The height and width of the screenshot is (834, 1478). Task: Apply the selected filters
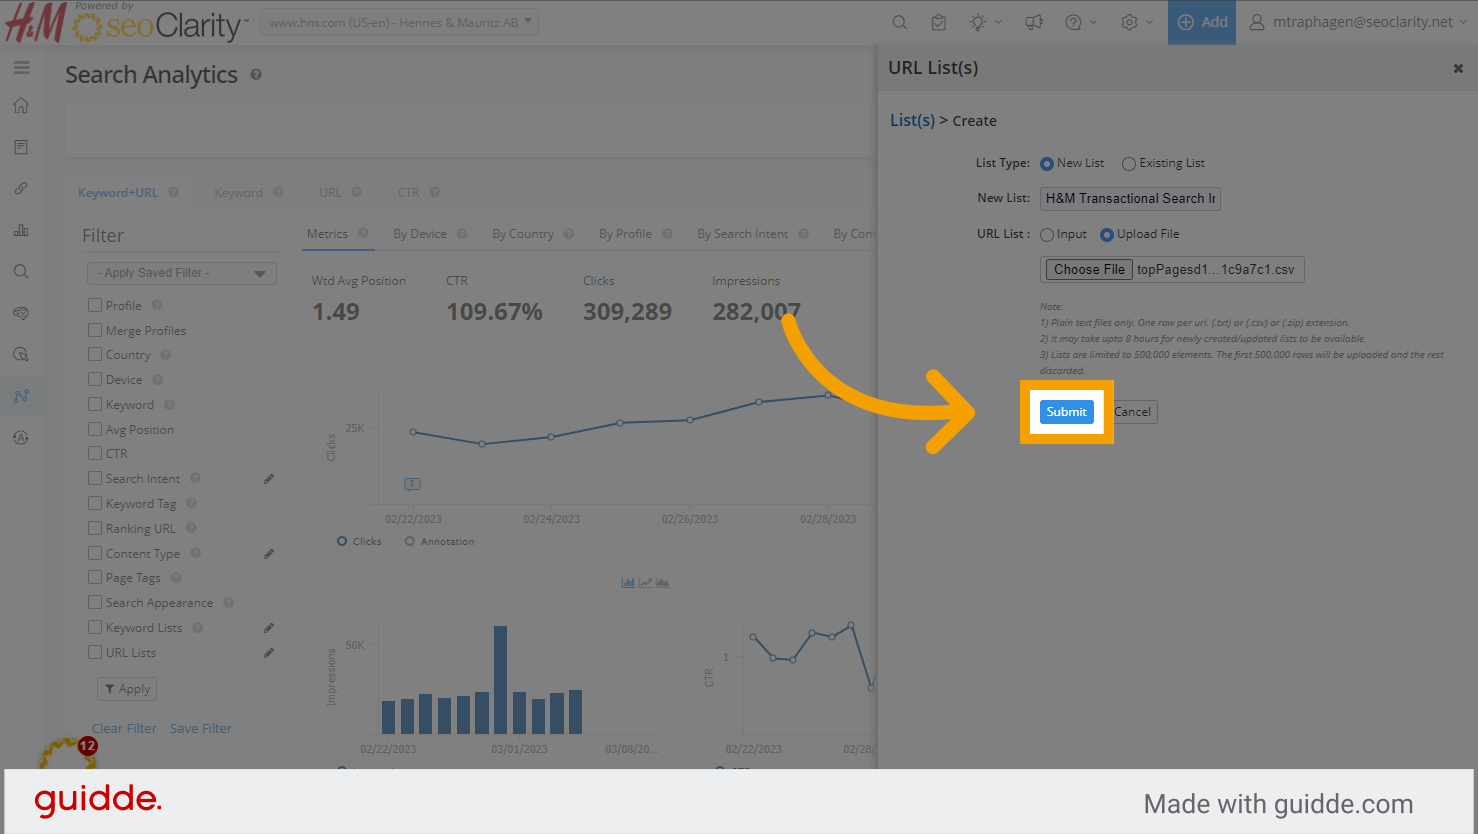point(127,689)
